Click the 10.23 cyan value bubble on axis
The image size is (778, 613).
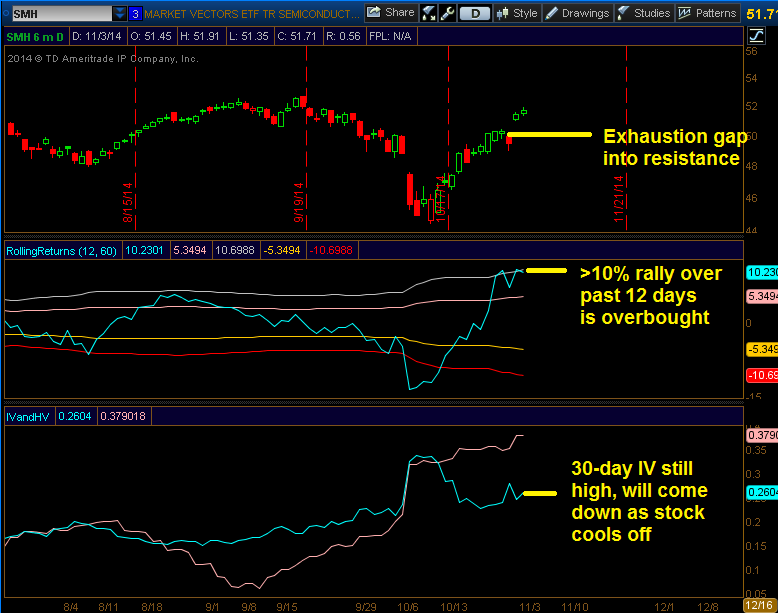[761, 271]
